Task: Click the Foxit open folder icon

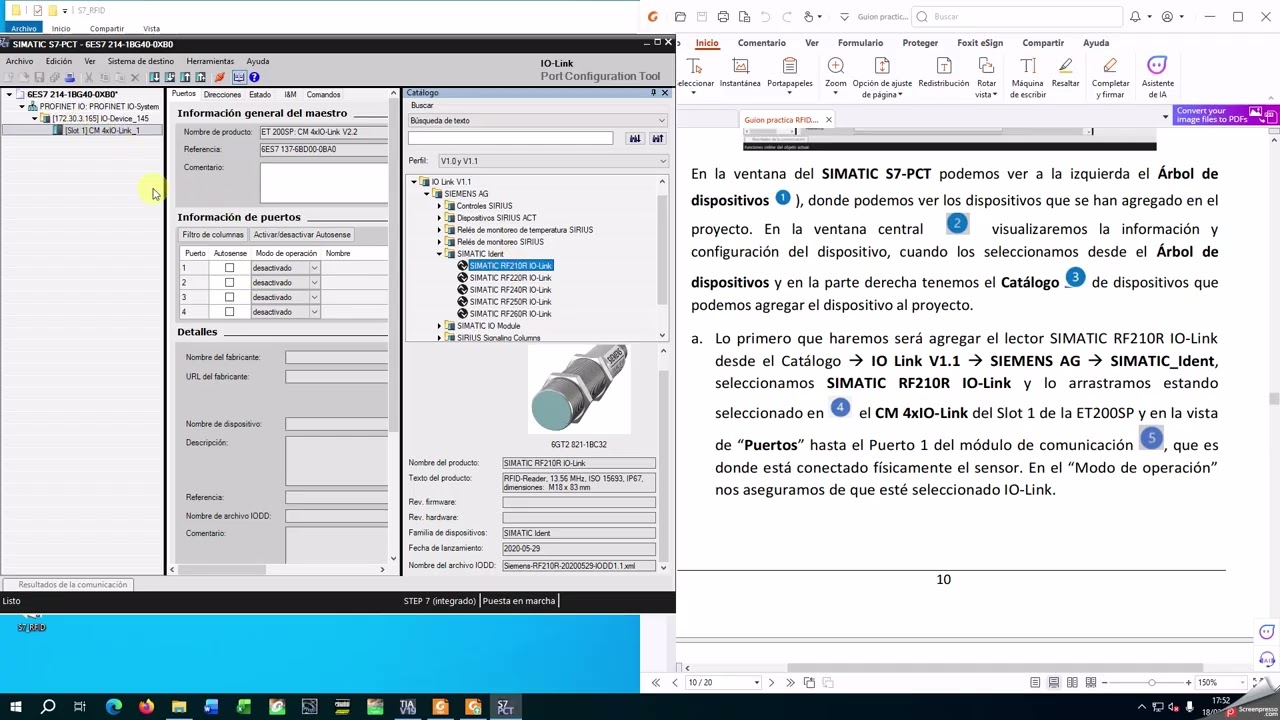Action: (680, 17)
